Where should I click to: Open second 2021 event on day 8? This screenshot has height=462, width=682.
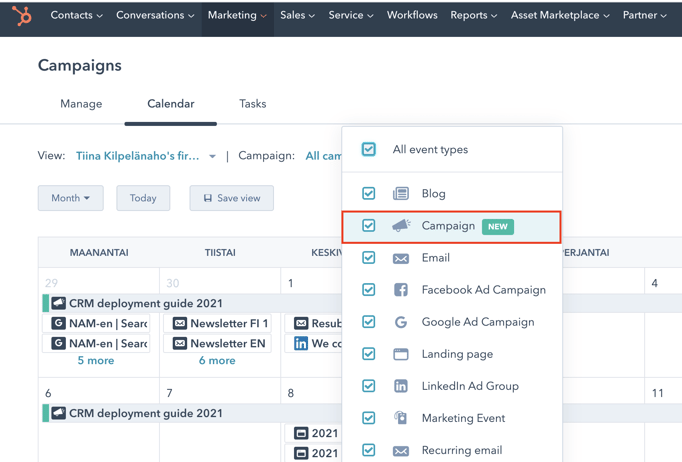(x=313, y=453)
